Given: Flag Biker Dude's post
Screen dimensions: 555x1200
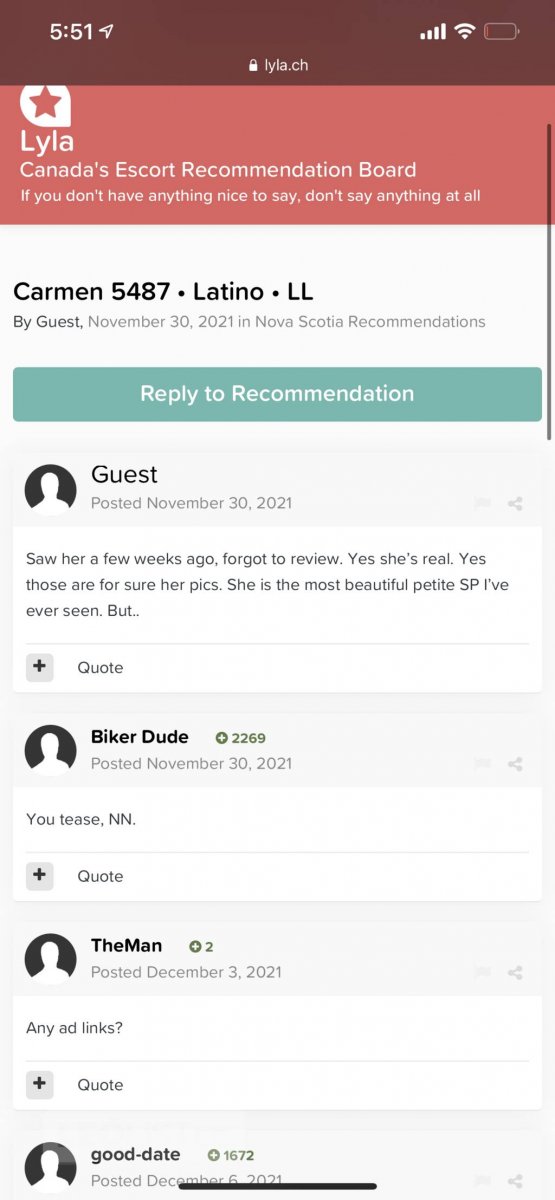Looking at the screenshot, I should (x=482, y=764).
